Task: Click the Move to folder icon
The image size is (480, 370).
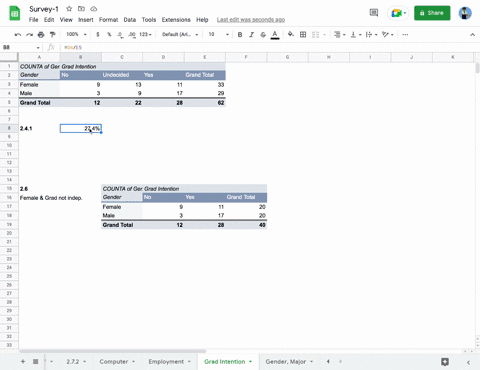Action: 81,9
